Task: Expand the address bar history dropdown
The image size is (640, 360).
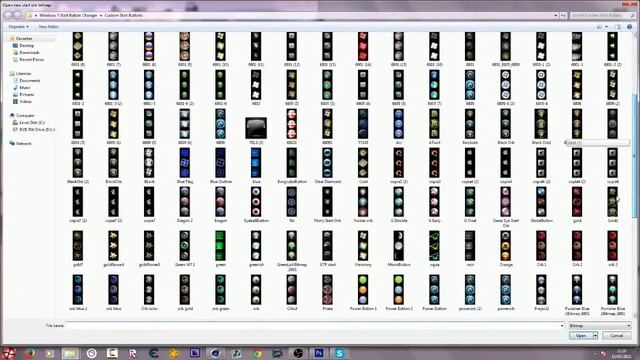Action: tap(556, 16)
